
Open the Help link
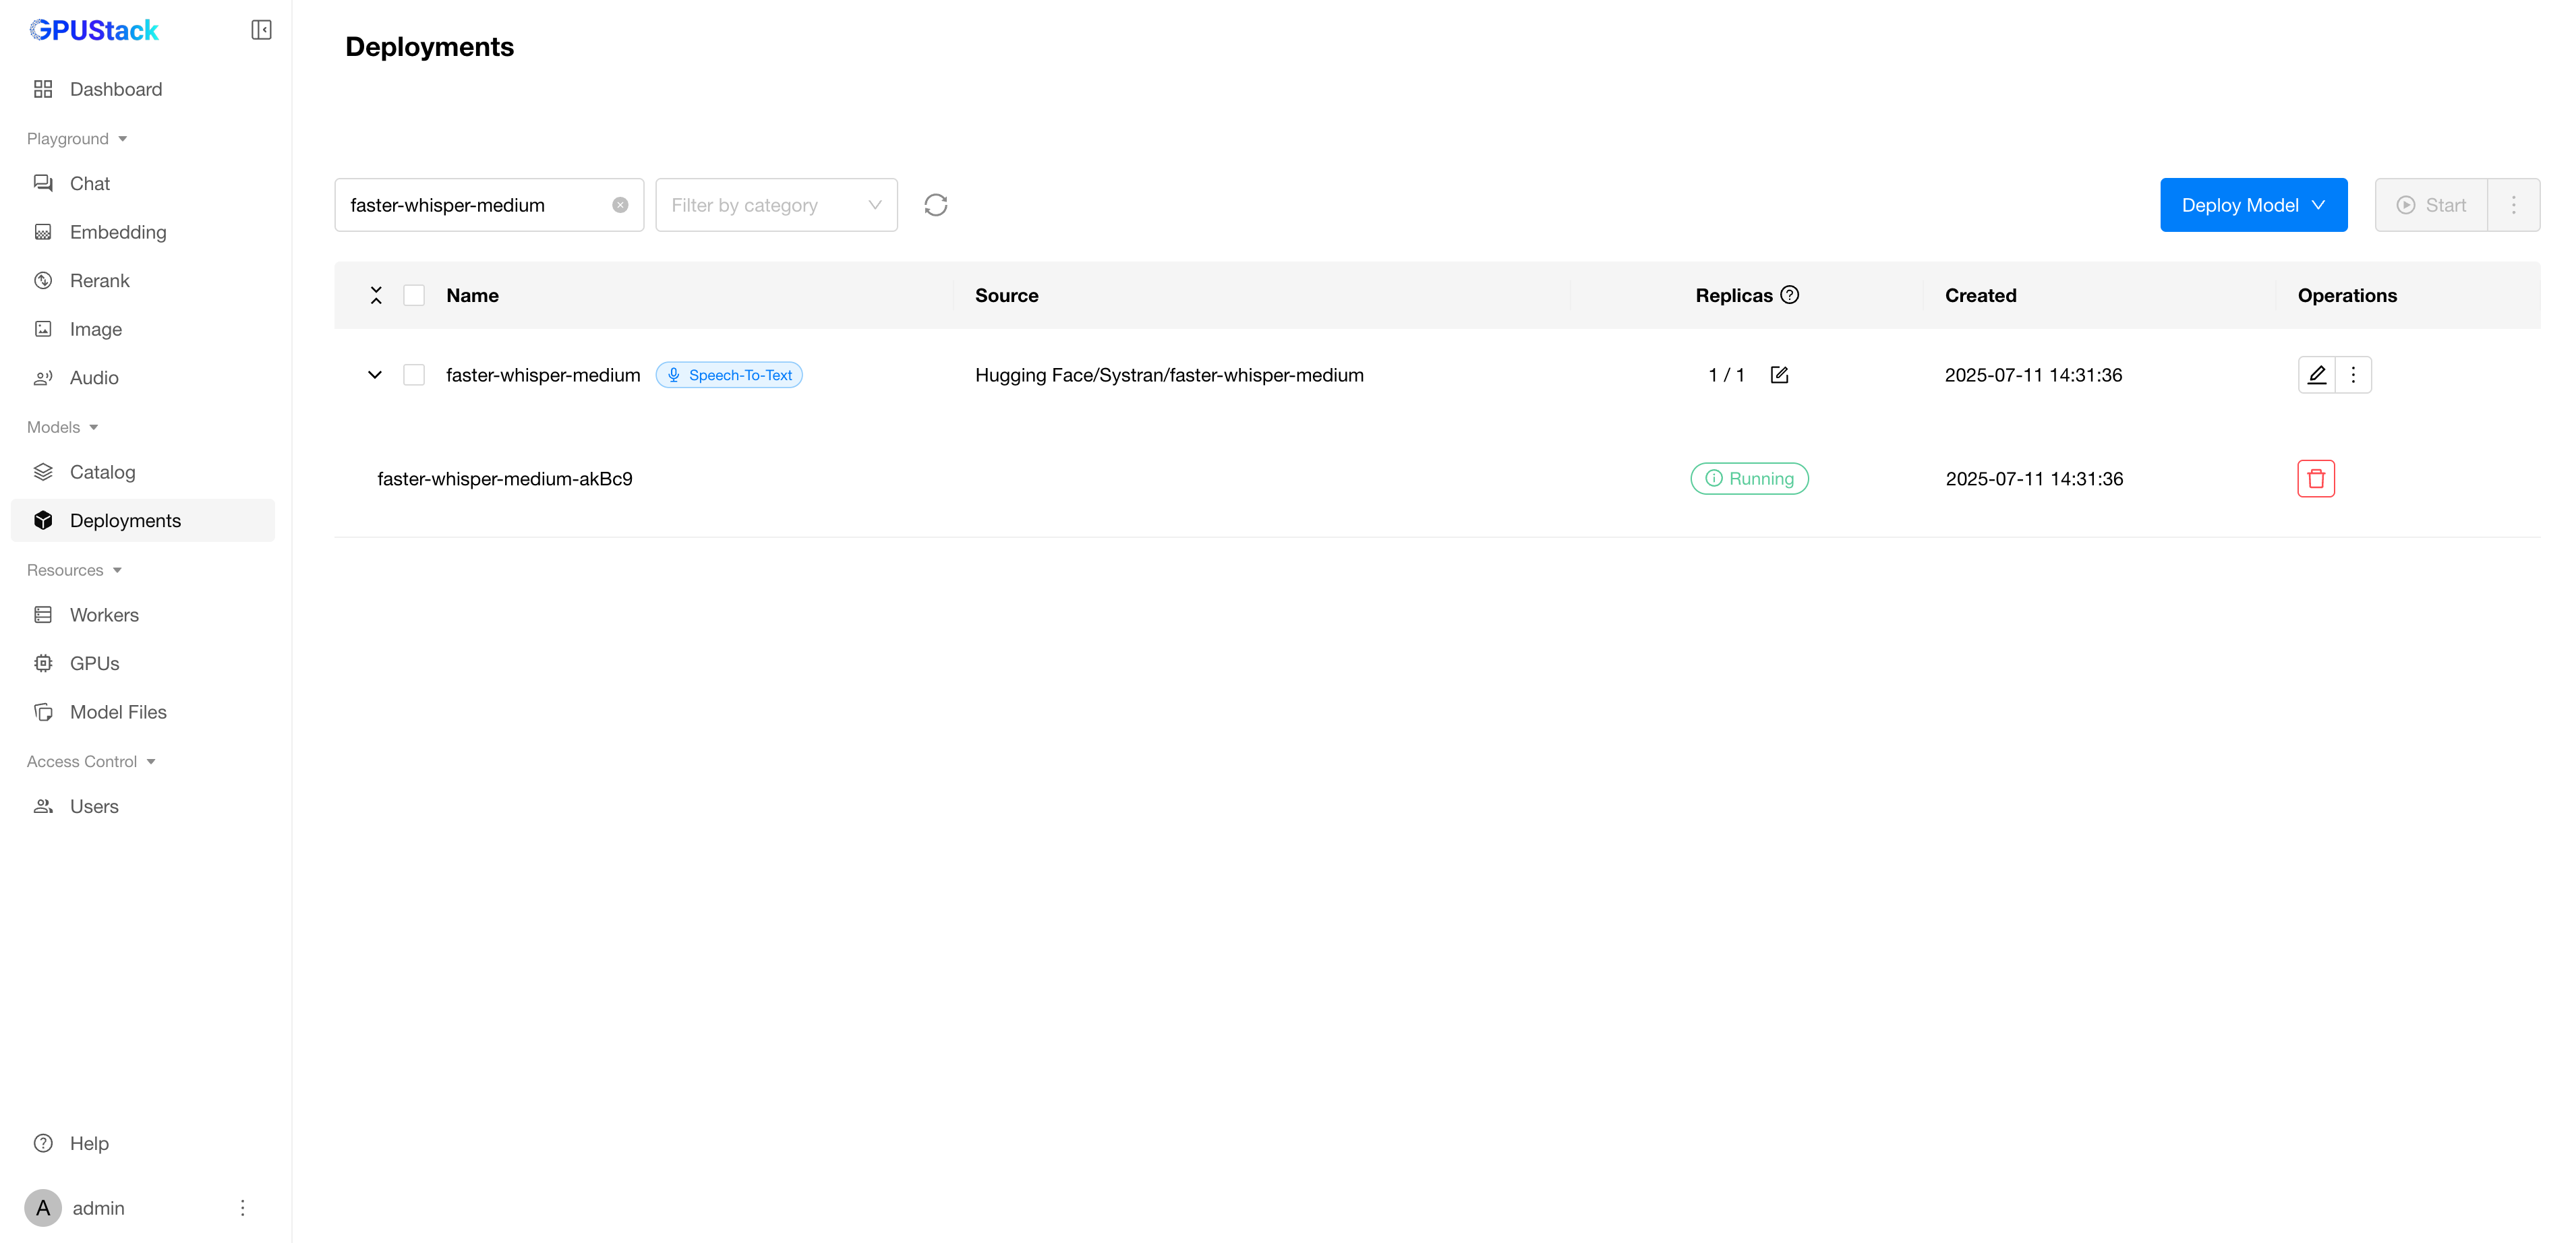(x=89, y=1143)
